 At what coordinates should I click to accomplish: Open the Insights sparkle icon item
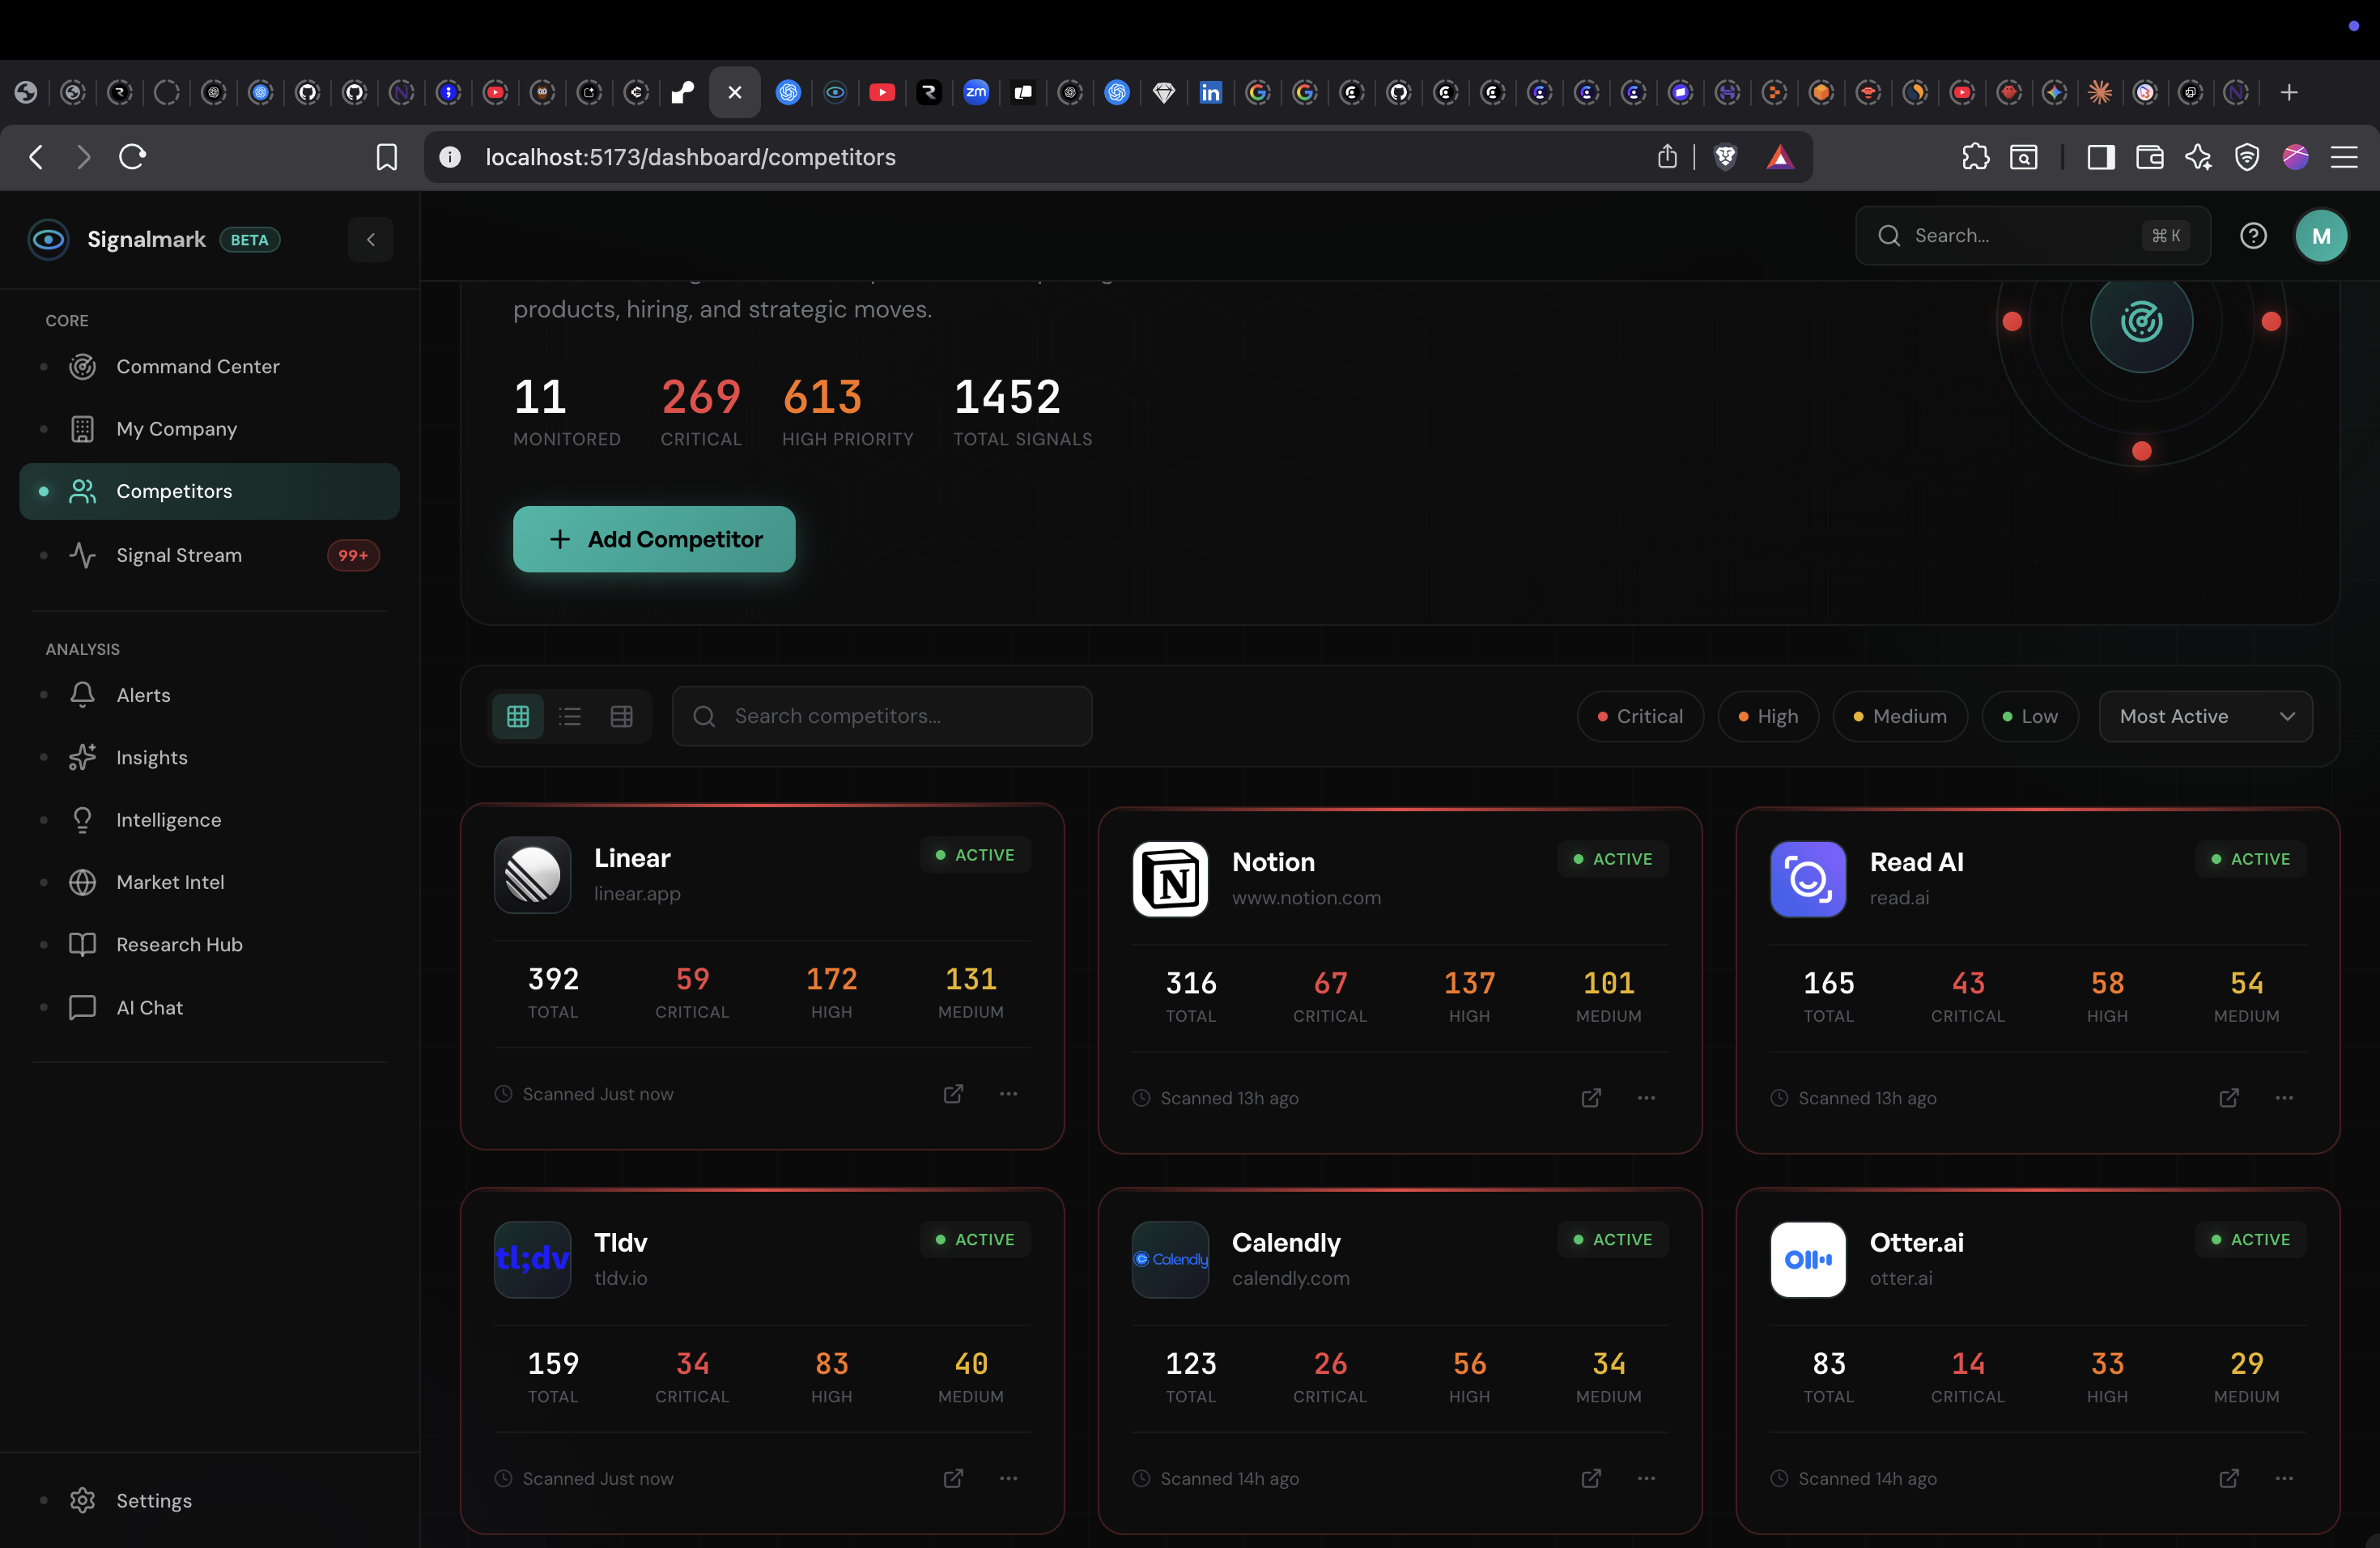click(83, 757)
